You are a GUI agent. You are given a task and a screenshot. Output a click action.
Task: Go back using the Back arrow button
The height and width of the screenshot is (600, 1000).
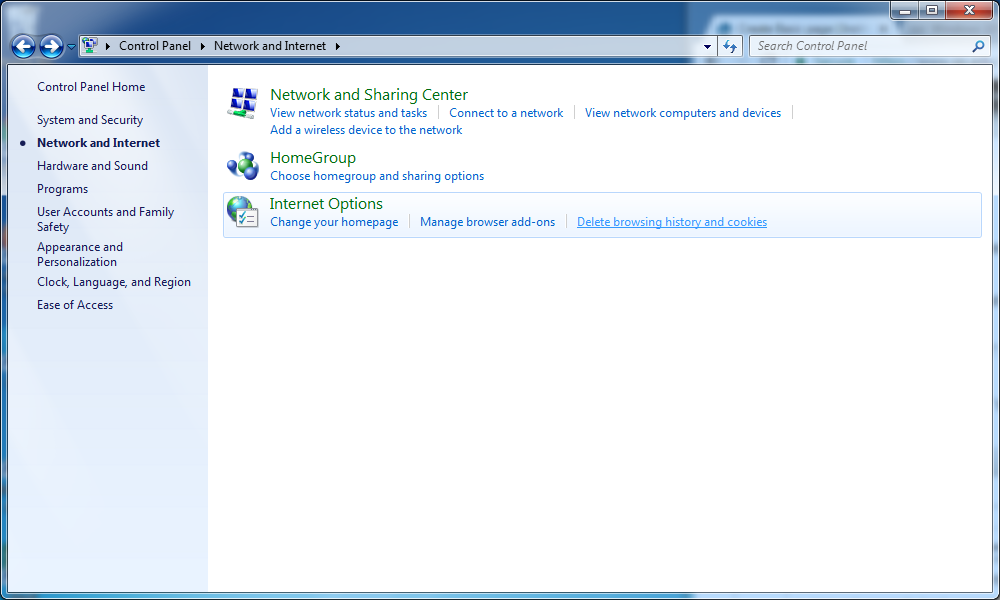tap(23, 46)
